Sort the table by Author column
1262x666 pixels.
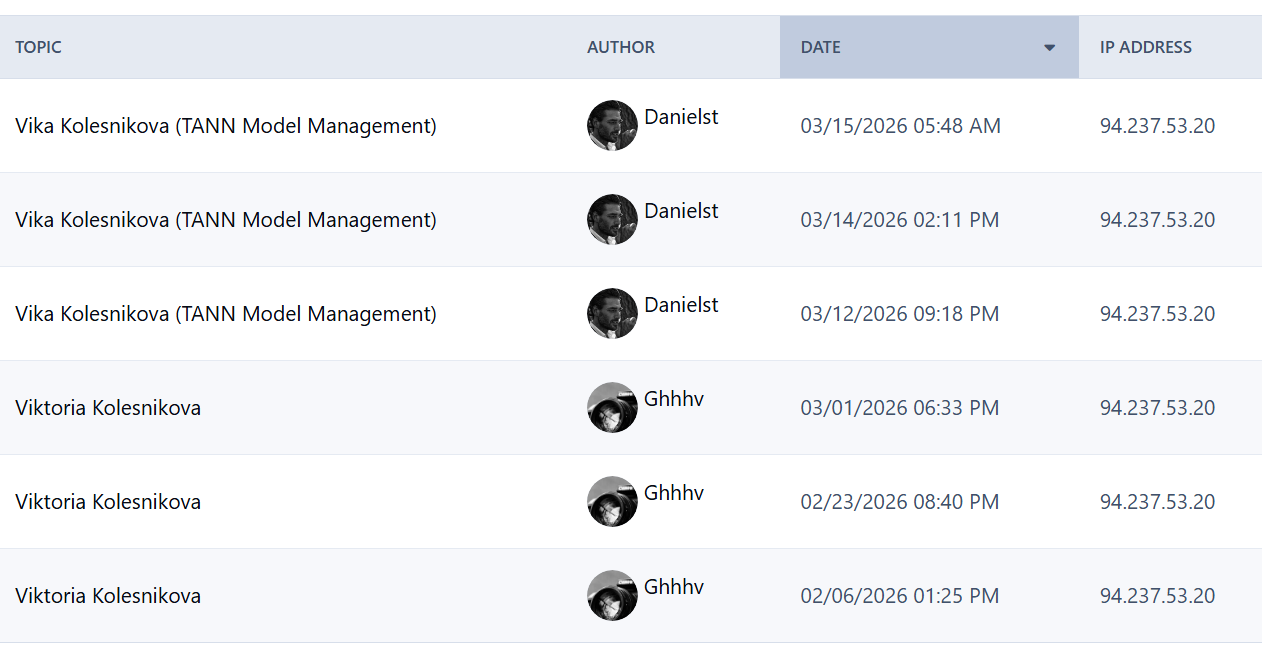(x=621, y=47)
